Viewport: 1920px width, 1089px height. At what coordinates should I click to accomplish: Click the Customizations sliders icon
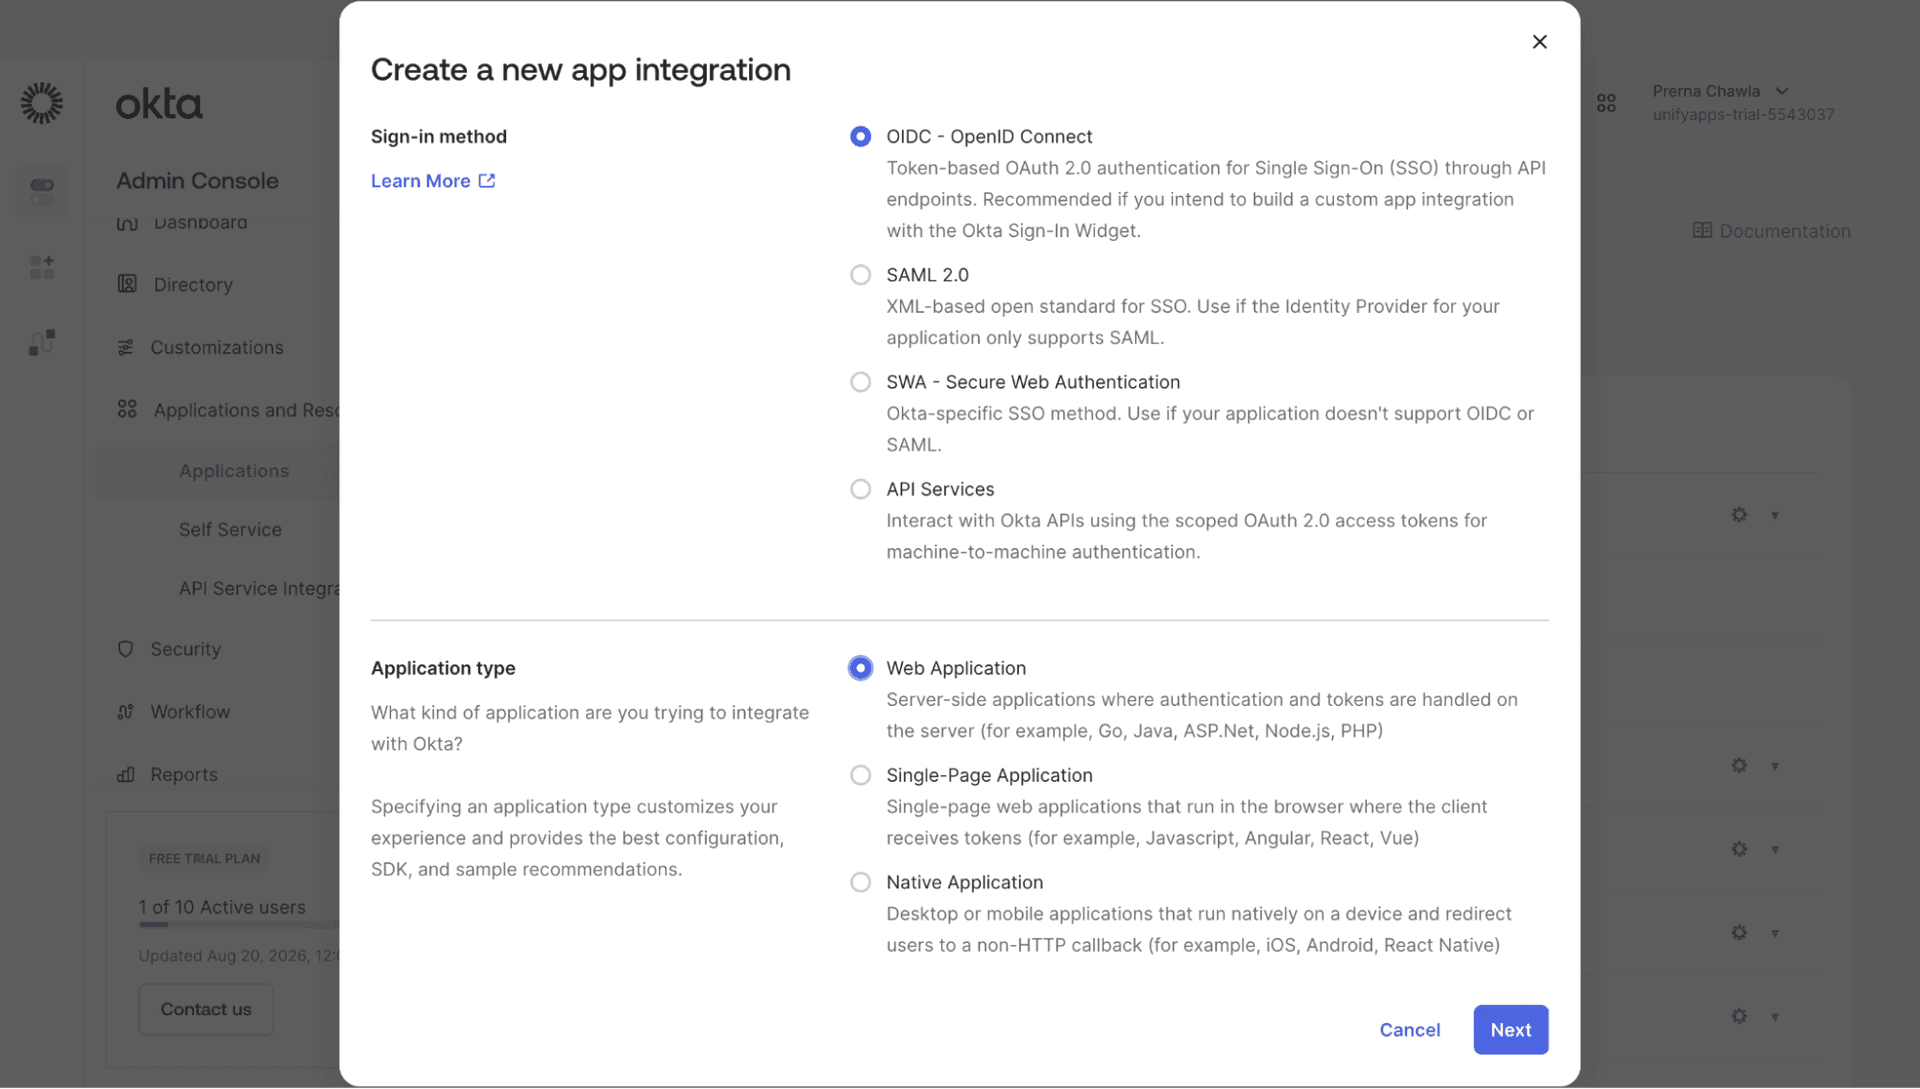[125, 348]
